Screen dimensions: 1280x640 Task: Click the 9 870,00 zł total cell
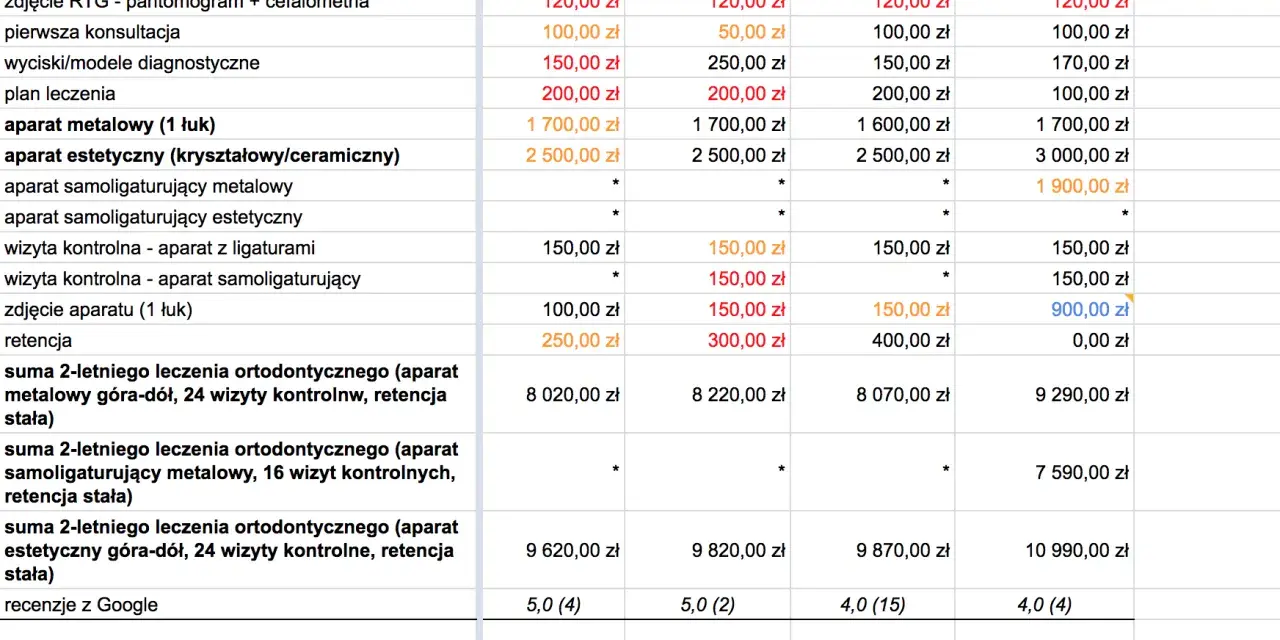pos(872,550)
